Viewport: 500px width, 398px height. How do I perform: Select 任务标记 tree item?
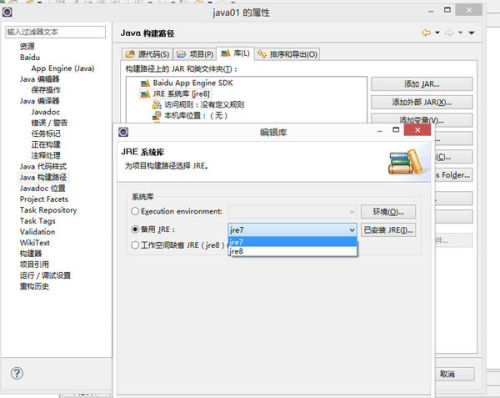pos(46,134)
